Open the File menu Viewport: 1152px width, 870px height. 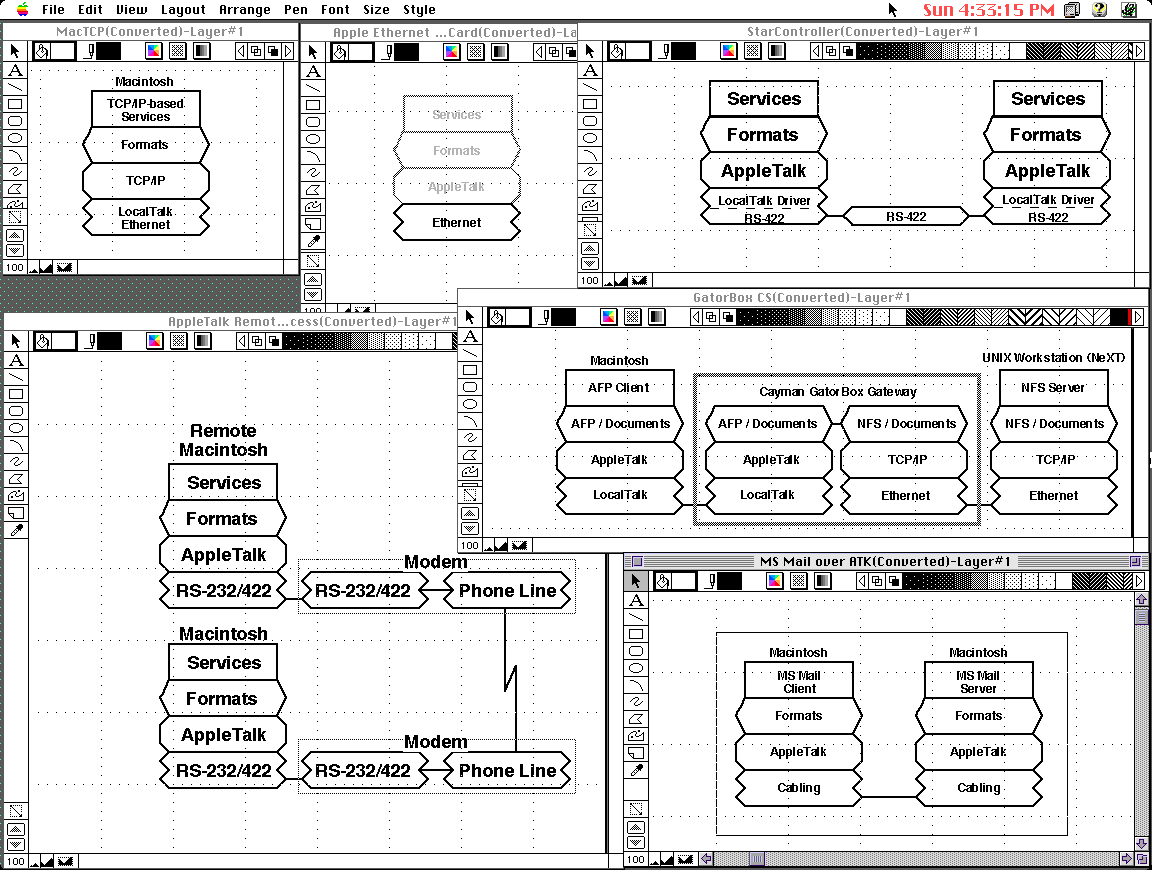[x=53, y=10]
